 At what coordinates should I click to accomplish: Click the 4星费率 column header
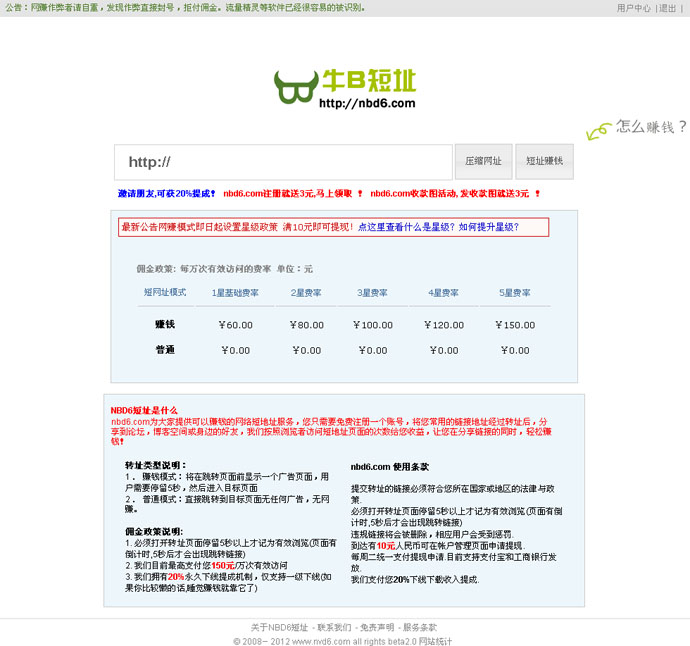coord(443,293)
